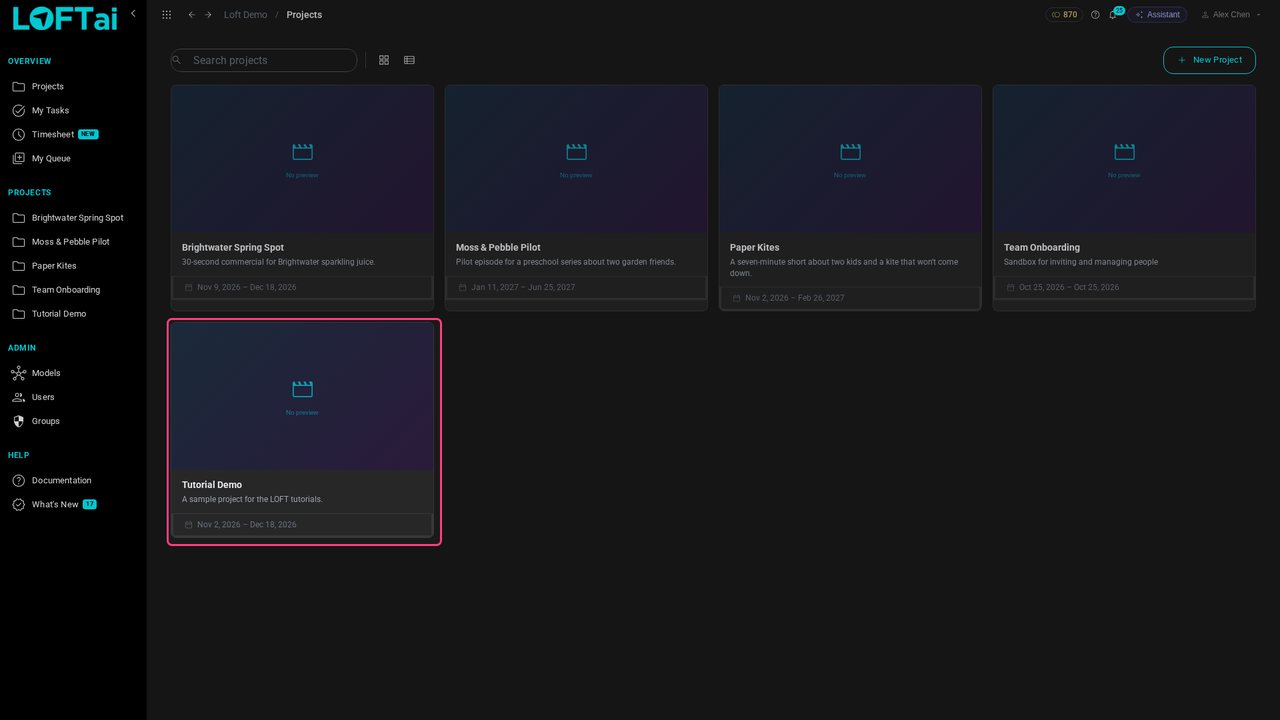This screenshot has height=720, width=1280.
Task: Click the LOFTai logo
Action: tap(65, 18)
